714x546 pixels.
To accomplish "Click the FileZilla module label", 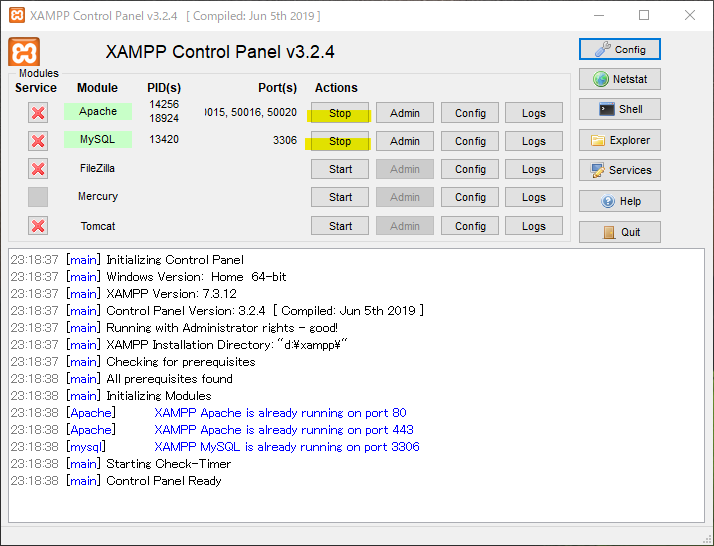I will tap(97, 168).
